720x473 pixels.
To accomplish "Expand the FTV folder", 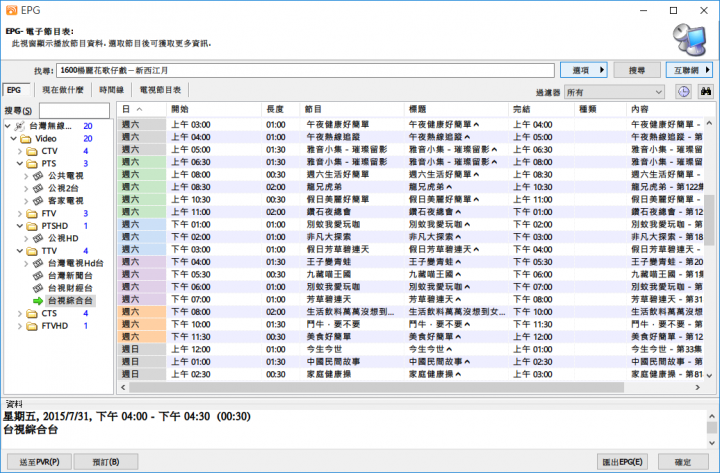I will (20, 213).
